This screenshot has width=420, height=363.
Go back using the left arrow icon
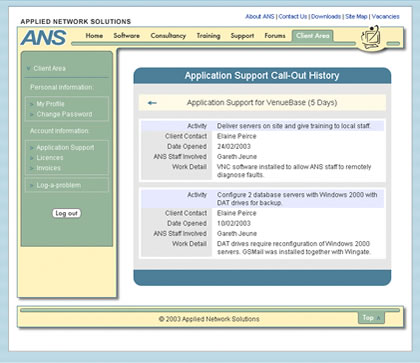point(152,103)
